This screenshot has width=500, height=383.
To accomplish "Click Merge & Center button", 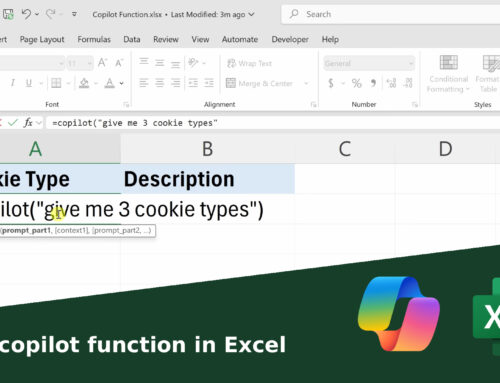I will 259,83.
